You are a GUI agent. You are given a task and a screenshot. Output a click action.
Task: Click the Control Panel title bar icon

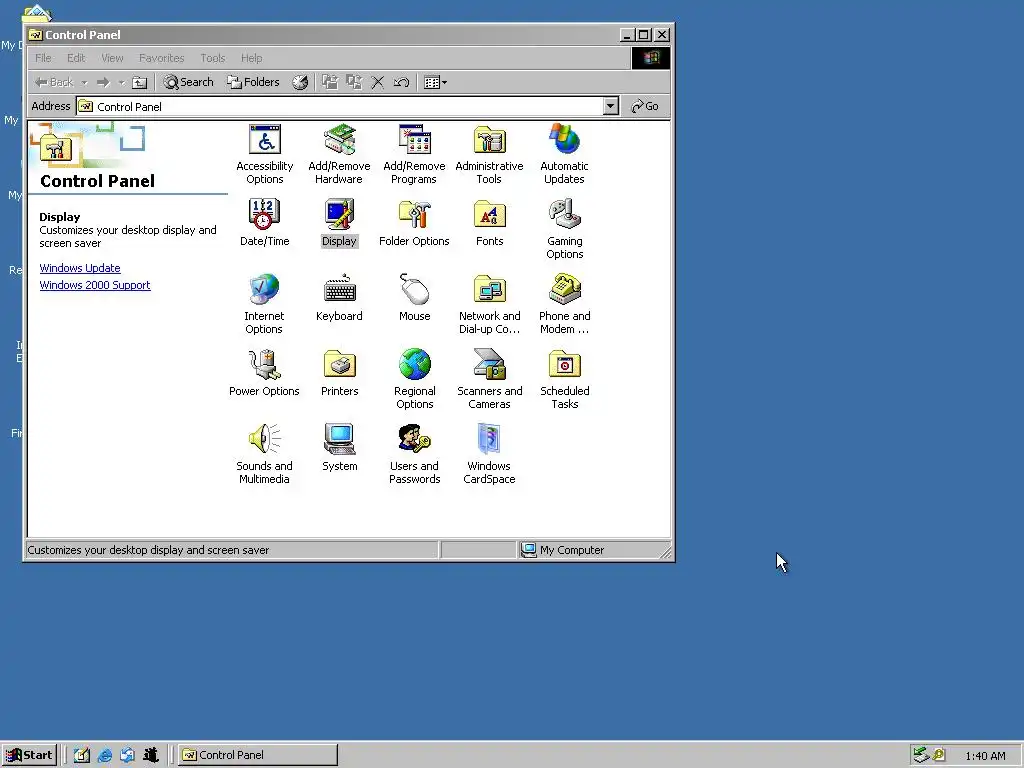[x=35, y=35]
